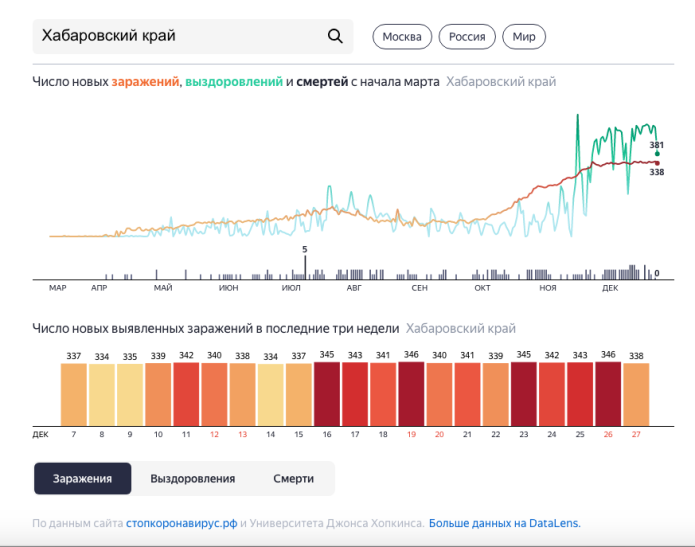Open Больше данных на DataLens link

(x=504, y=523)
